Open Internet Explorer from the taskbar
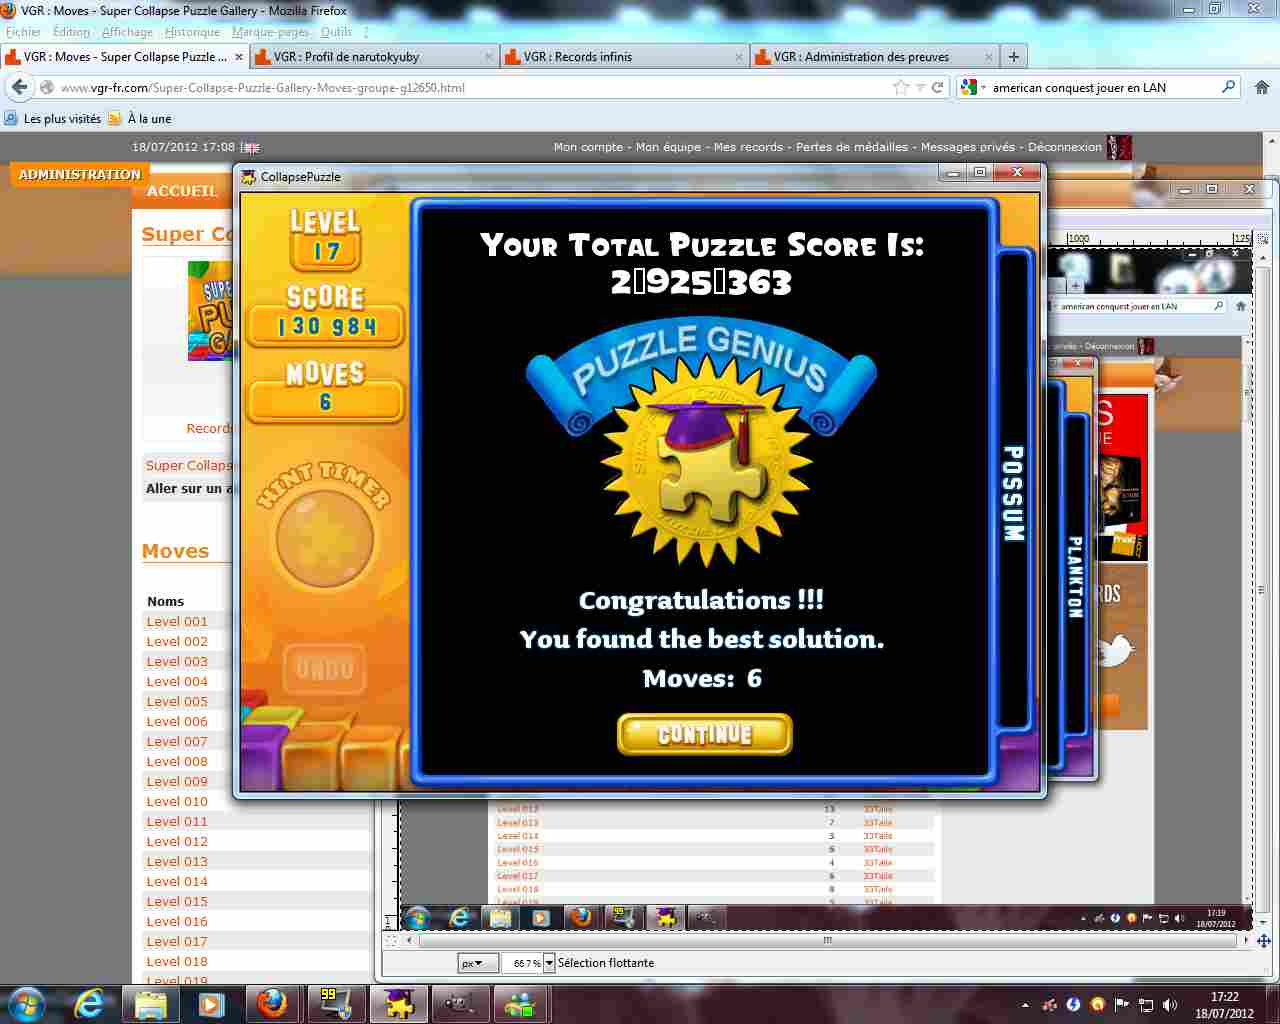 (90, 1003)
